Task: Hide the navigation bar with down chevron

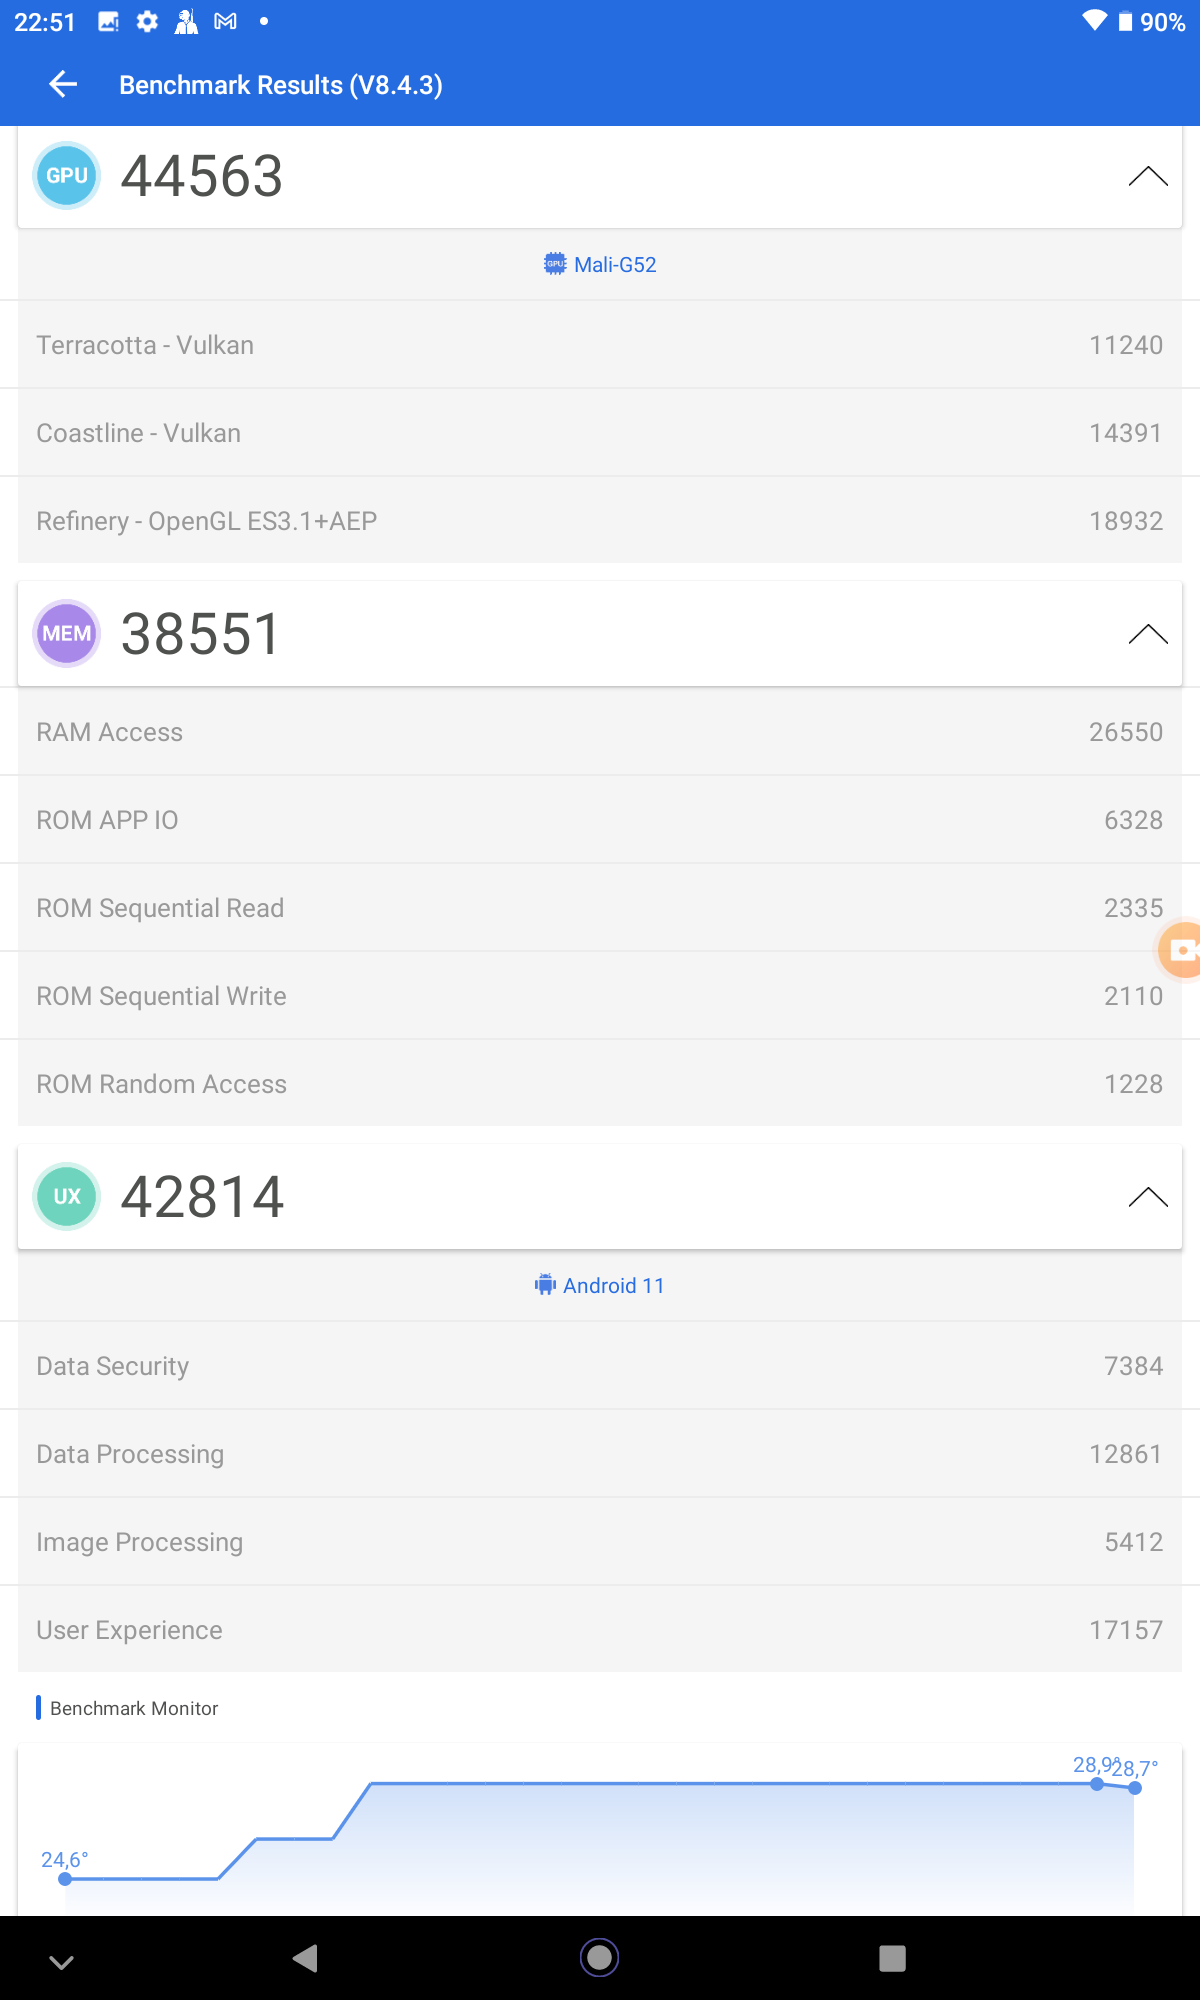Action: tap(62, 1962)
